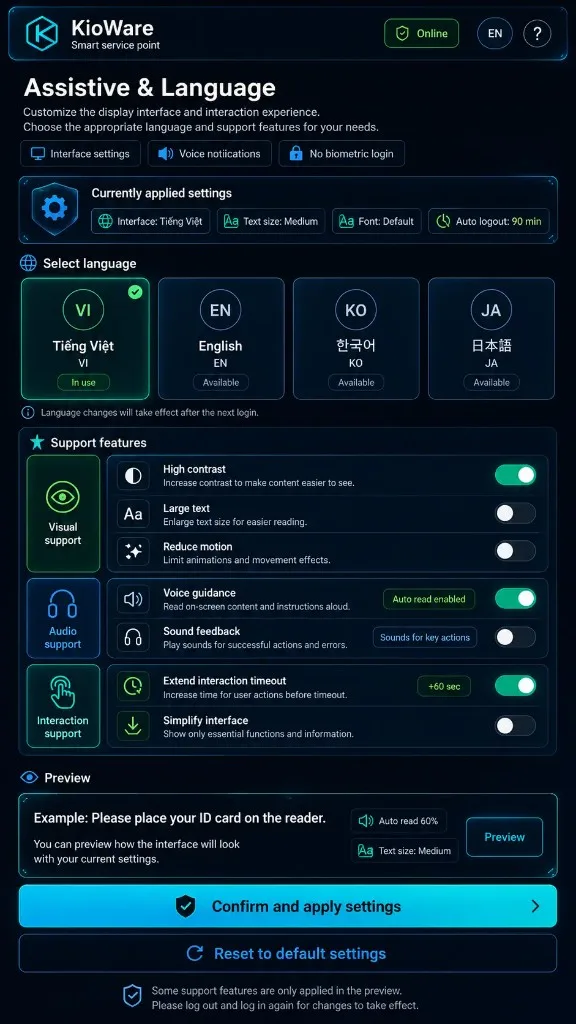This screenshot has height=1024, width=576.
Task: Click the gear shield settings icon
Action: 54,208
